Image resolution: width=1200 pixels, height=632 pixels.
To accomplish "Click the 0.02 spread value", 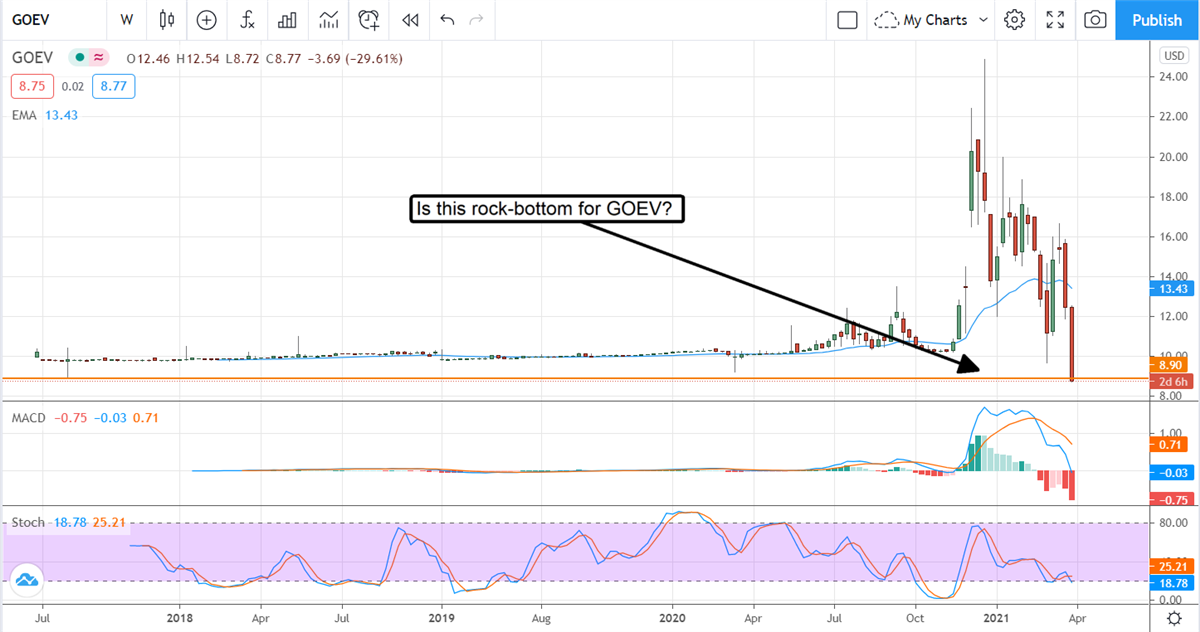I will click(x=72, y=87).
